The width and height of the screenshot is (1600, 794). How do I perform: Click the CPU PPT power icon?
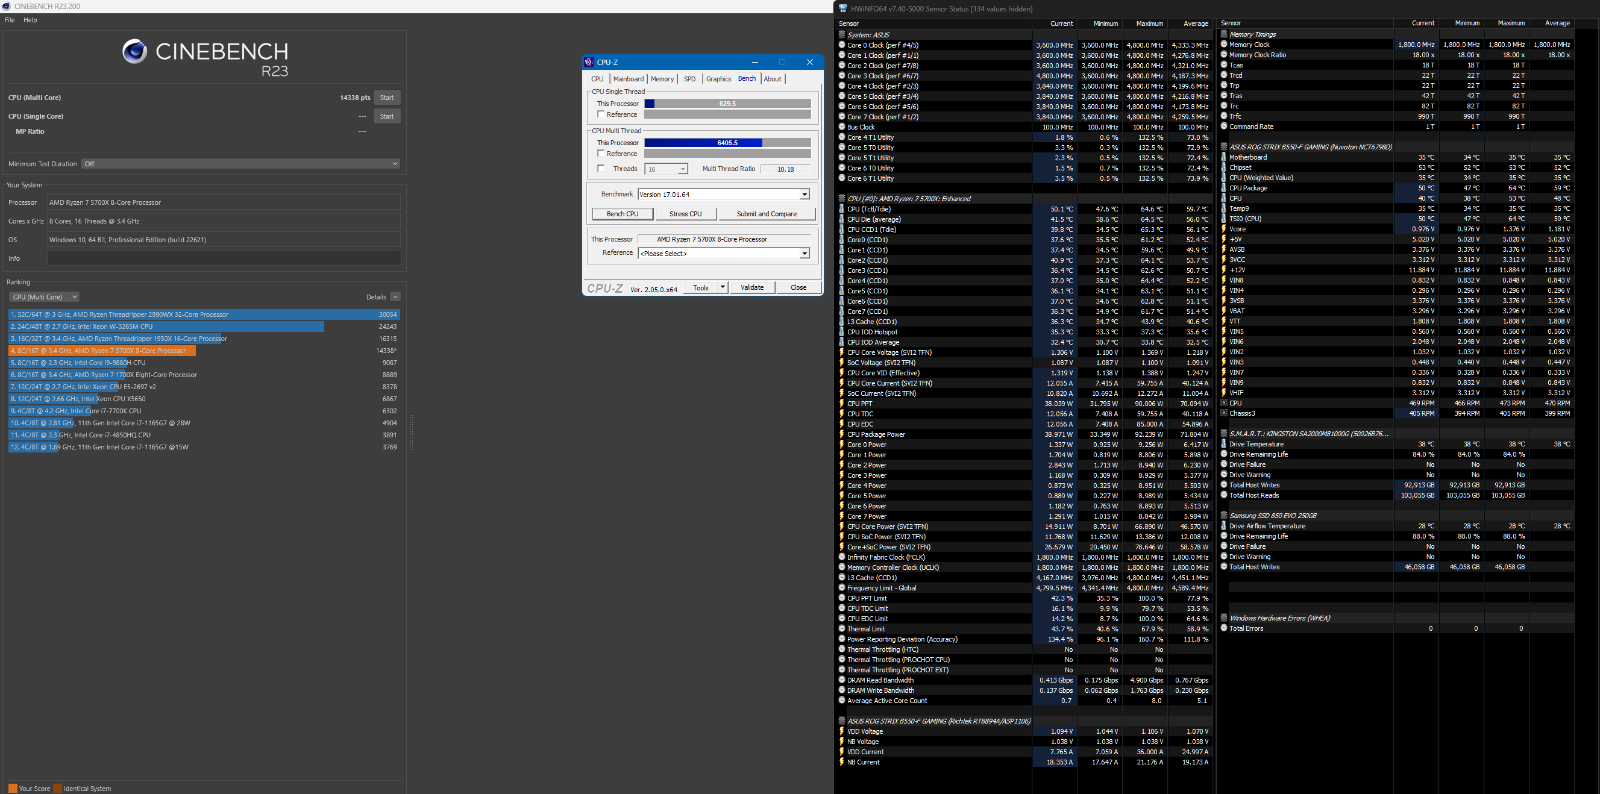842,403
